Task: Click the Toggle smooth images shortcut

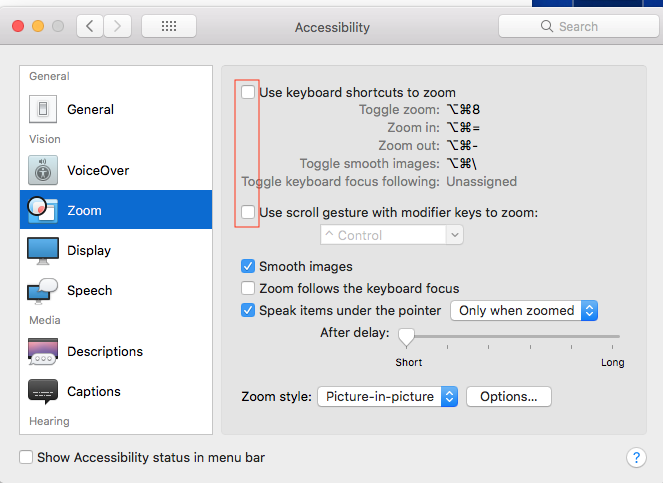Action: 462,163
